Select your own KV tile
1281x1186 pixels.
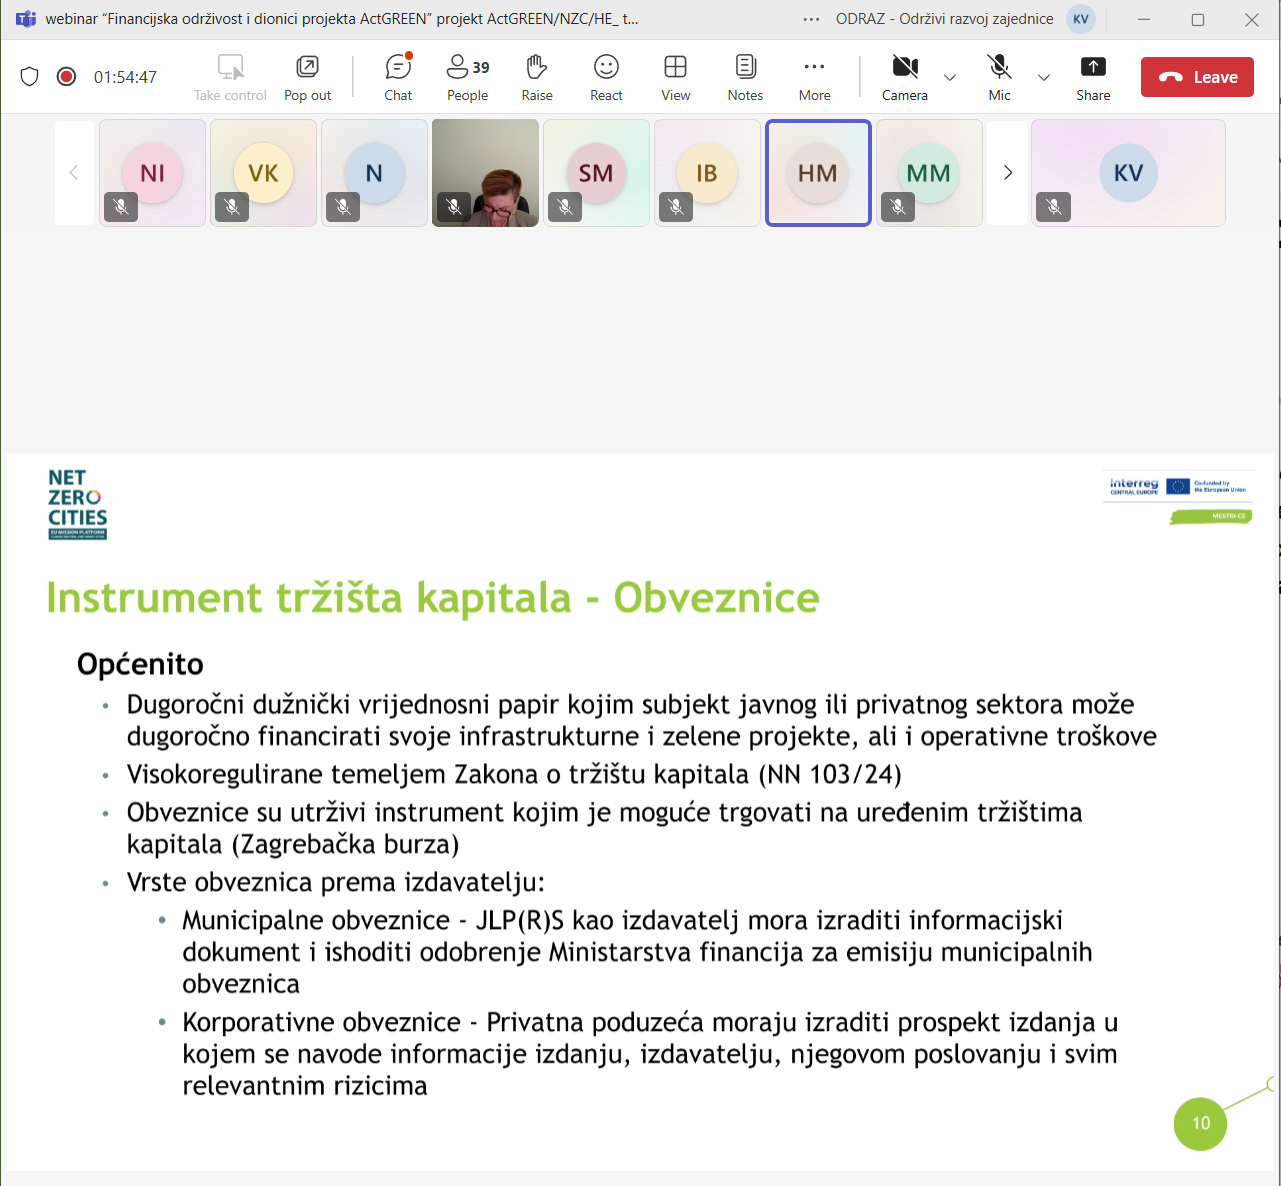tap(1128, 173)
